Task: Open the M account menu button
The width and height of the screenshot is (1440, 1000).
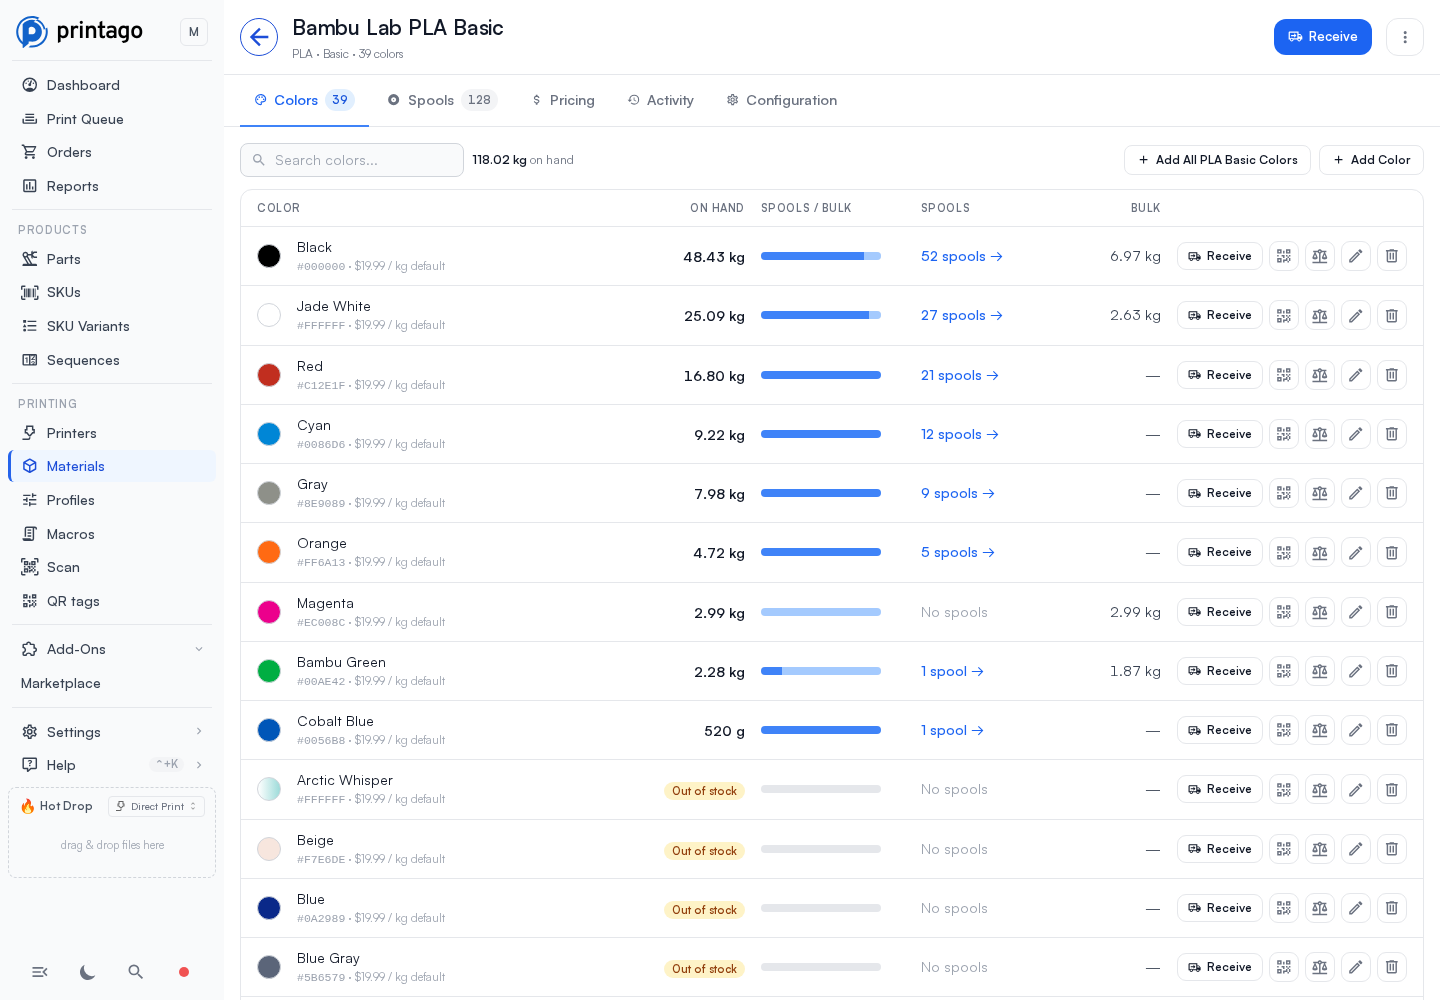Action: click(194, 32)
